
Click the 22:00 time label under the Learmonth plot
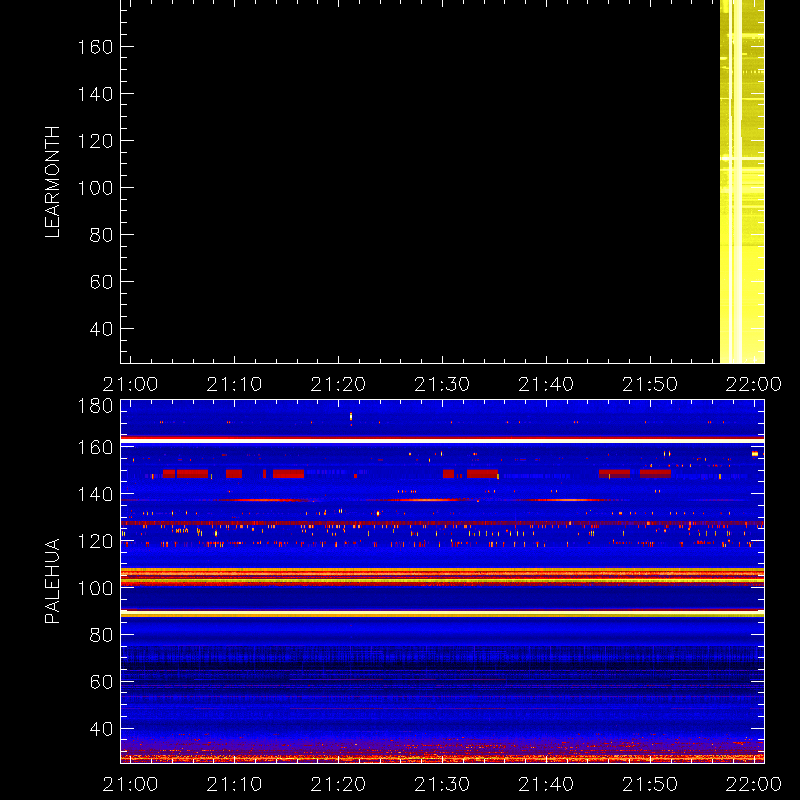[754, 384]
